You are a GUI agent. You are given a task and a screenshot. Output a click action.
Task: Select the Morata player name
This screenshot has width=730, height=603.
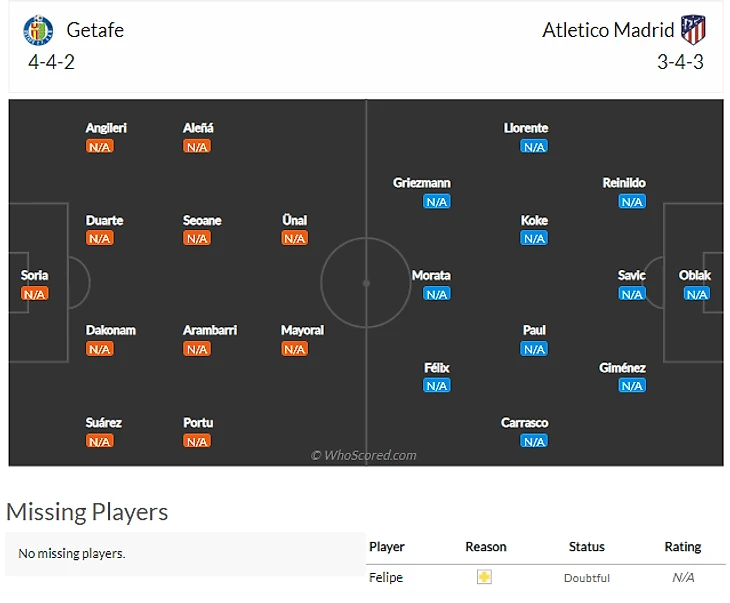coord(431,275)
